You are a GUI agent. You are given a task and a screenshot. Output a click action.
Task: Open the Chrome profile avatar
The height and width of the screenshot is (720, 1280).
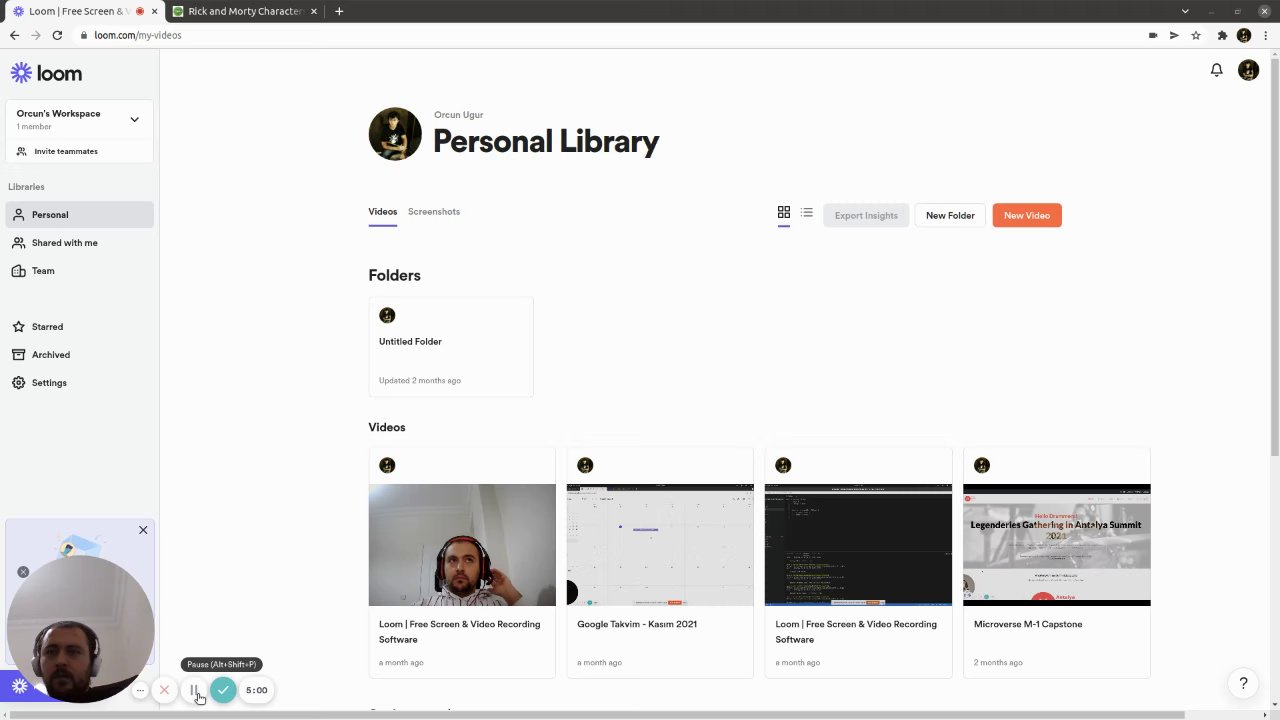(1244, 35)
